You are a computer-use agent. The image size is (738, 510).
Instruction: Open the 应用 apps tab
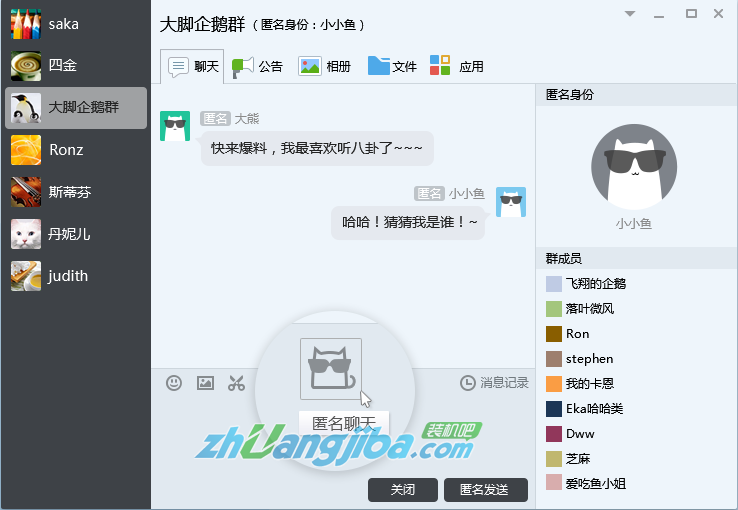[x=457, y=66]
